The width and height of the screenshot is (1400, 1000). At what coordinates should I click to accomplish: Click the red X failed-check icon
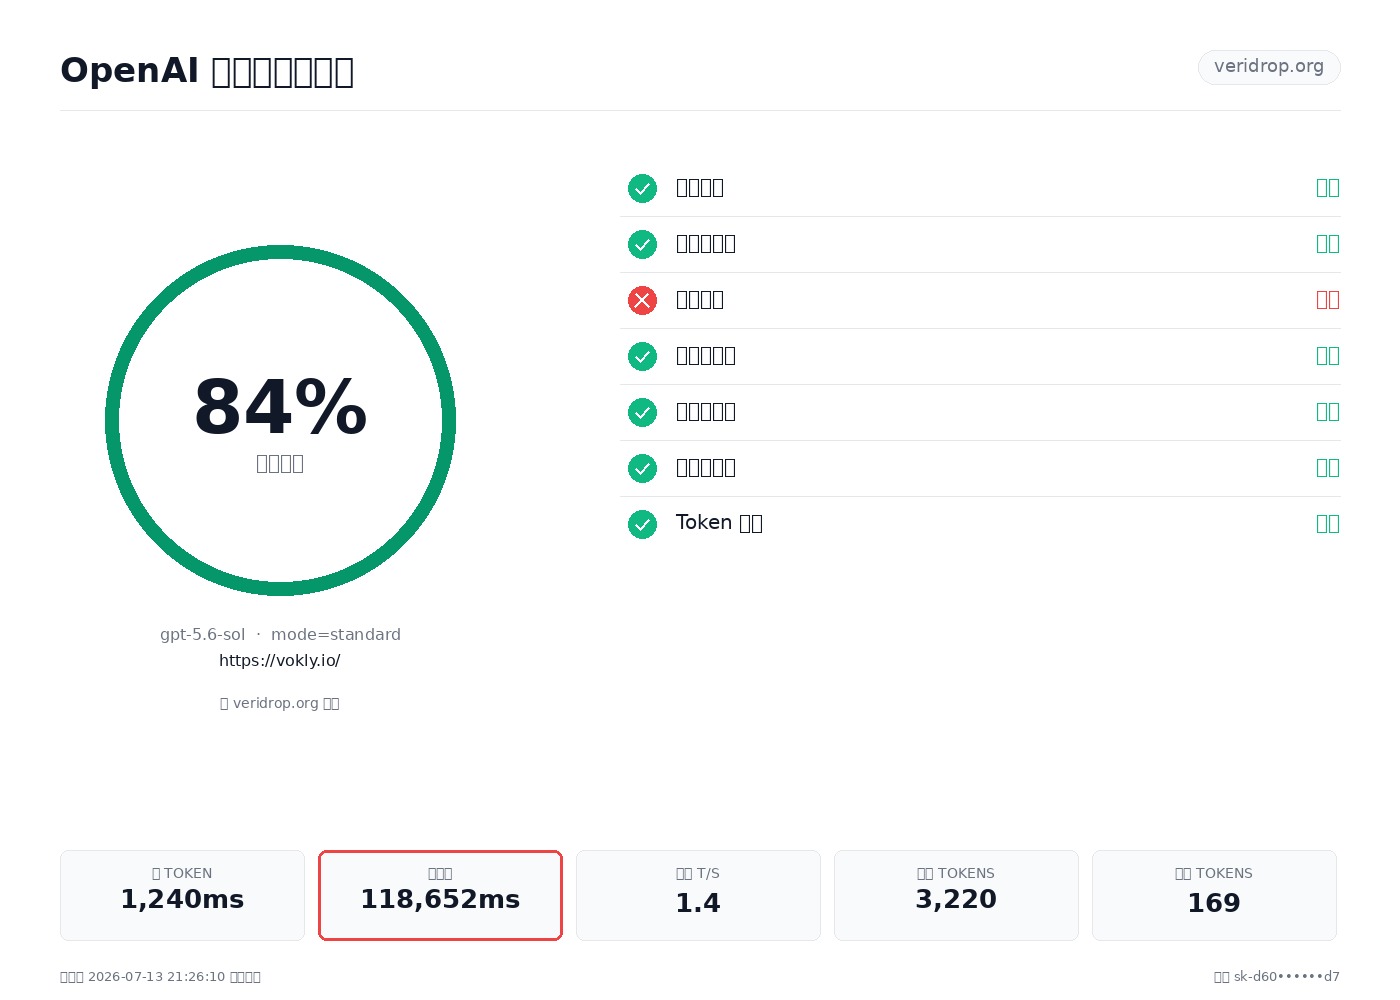point(642,300)
